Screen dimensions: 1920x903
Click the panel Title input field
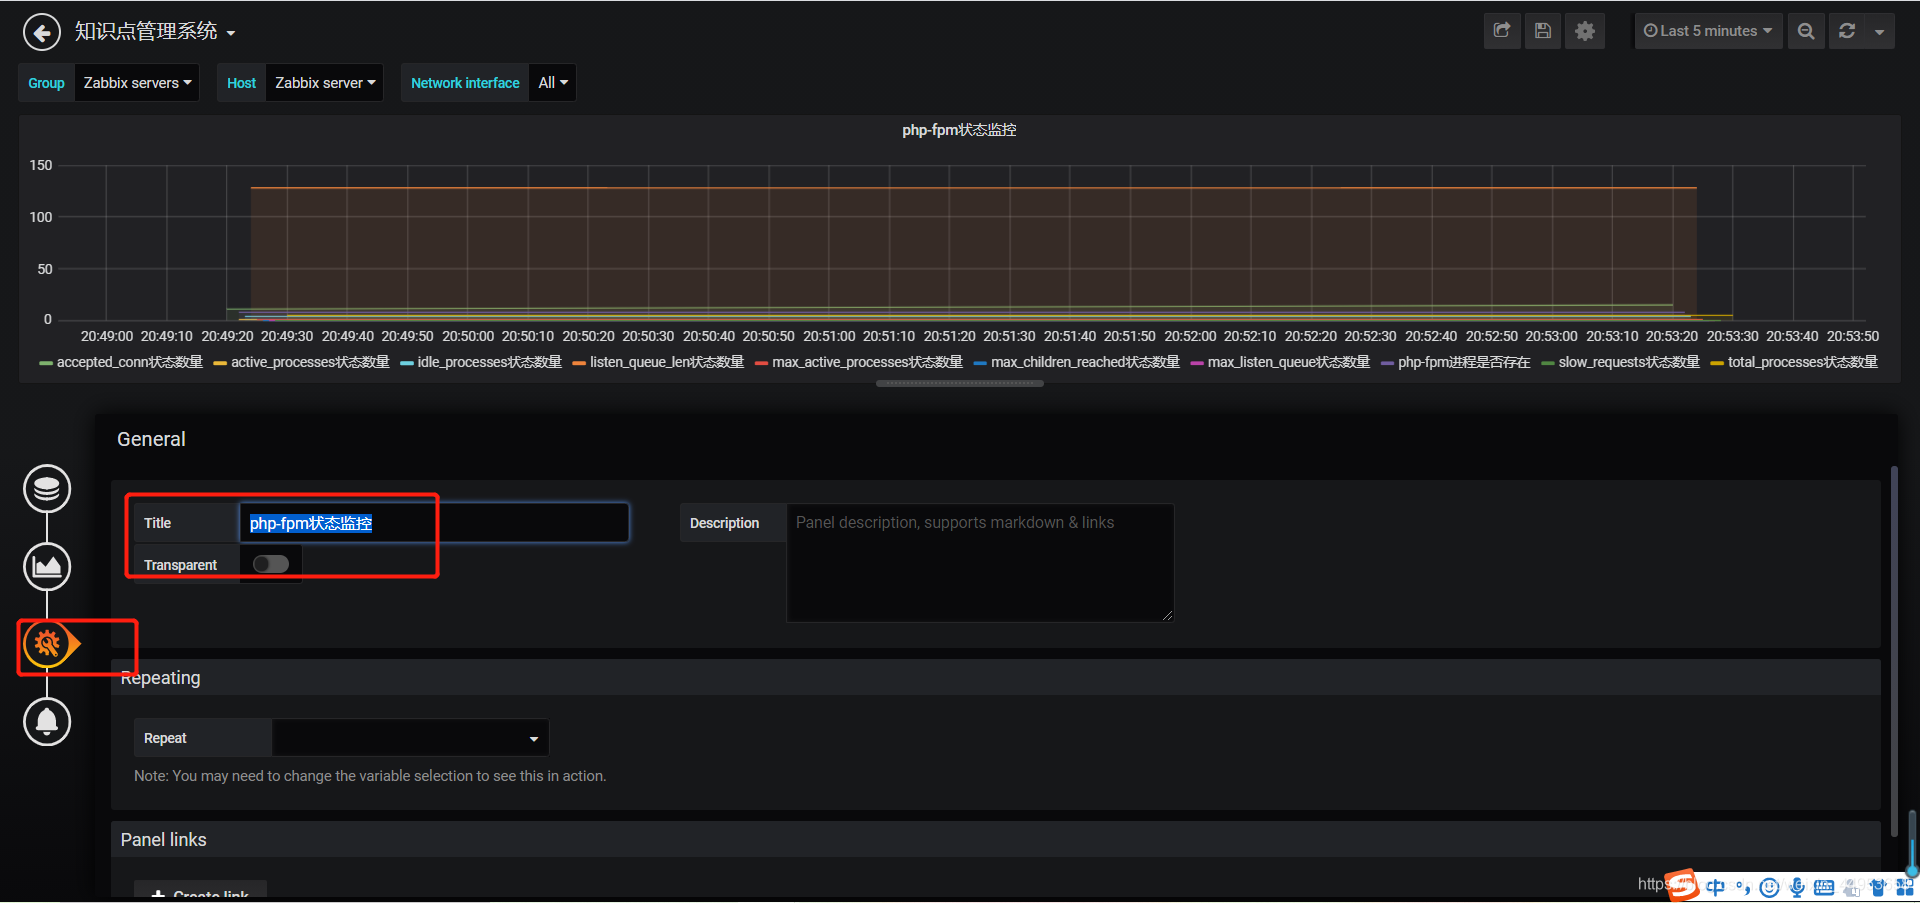point(434,523)
